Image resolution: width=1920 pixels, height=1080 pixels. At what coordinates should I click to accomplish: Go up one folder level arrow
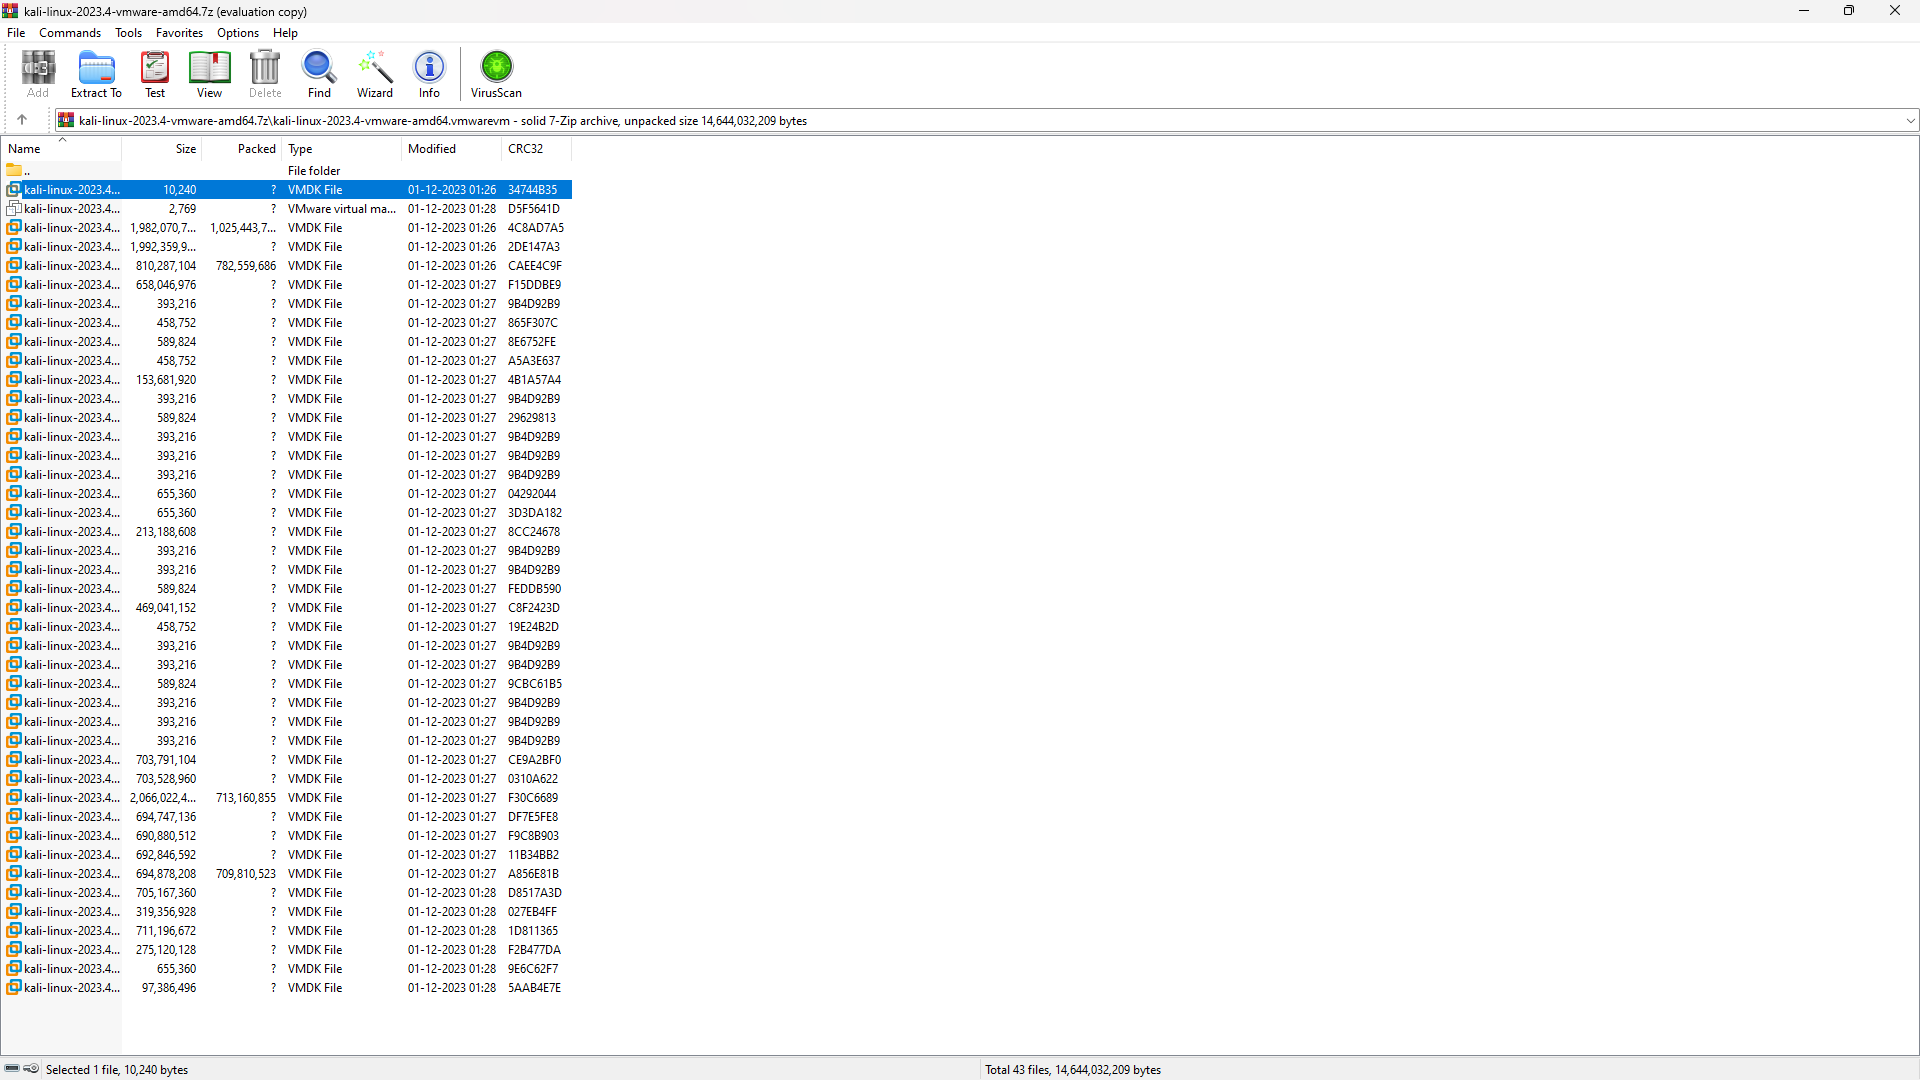(22, 120)
